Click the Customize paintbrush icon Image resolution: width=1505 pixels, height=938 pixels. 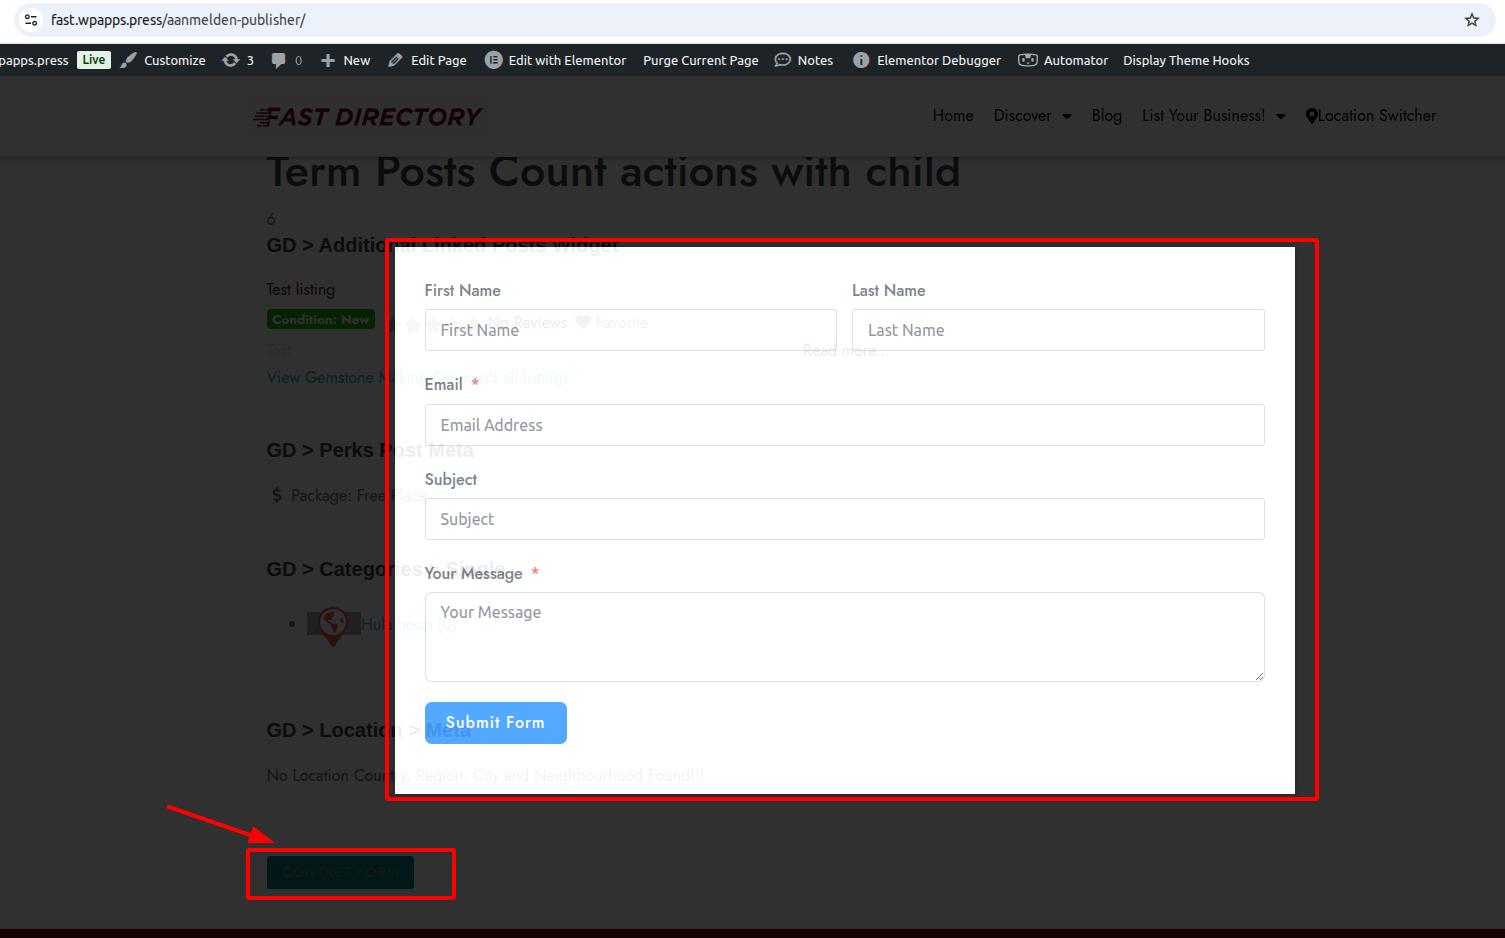click(x=128, y=60)
